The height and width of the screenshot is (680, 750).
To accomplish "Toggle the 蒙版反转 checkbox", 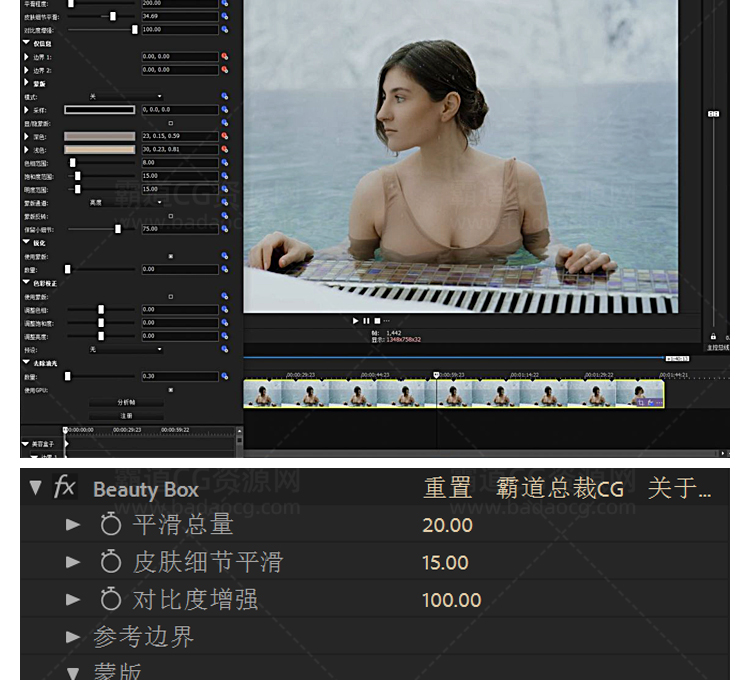I will click(x=171, y=216).
